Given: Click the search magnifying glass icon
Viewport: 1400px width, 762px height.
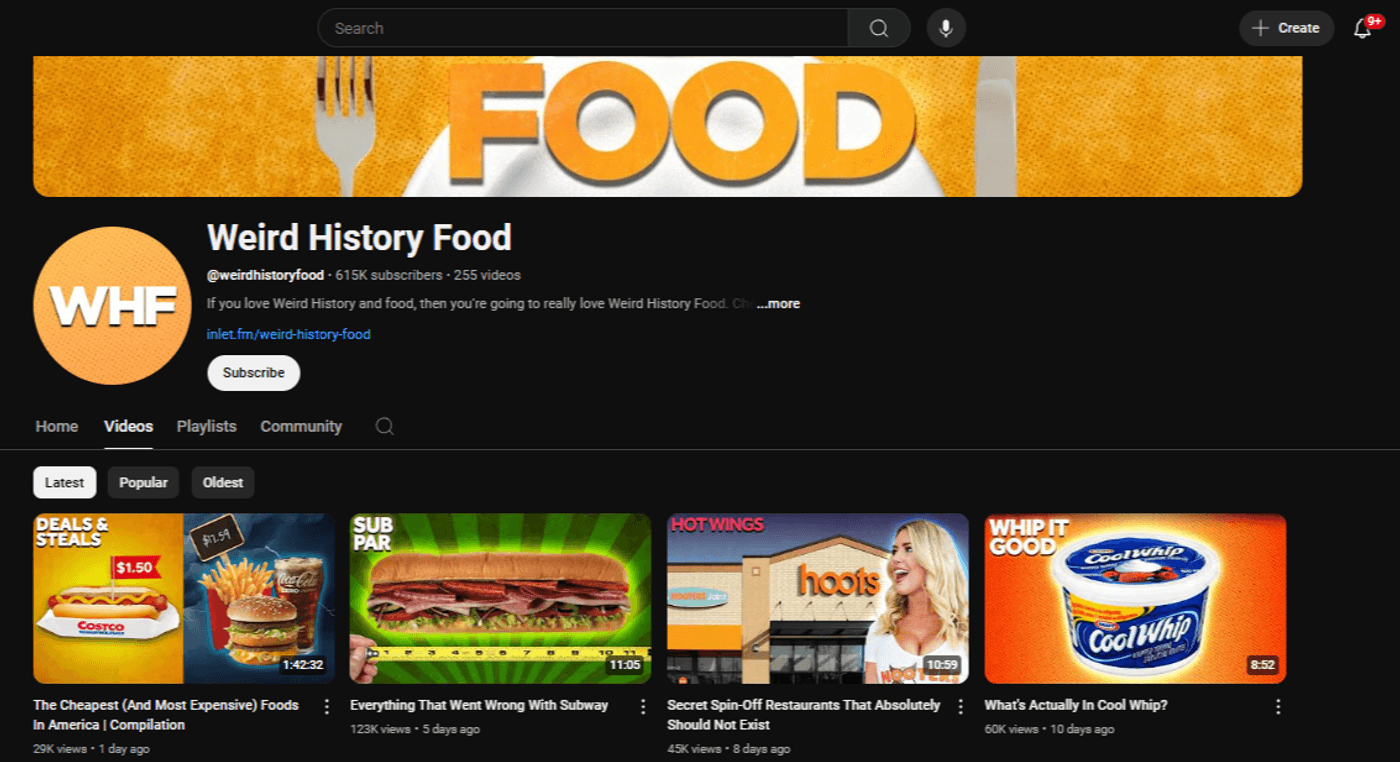Looking at the screenshot, I should (877, 28).
